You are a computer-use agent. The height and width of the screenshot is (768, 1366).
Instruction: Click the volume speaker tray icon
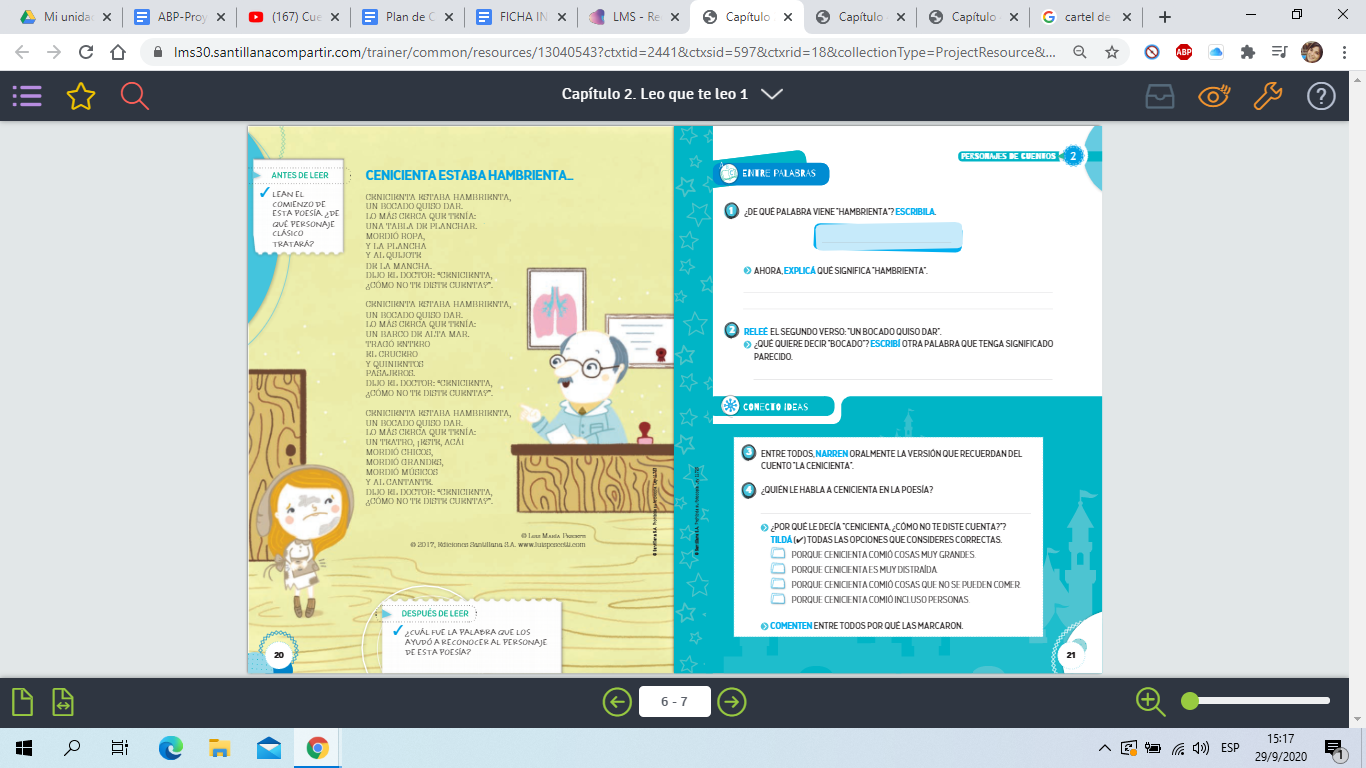(1200, 748)
